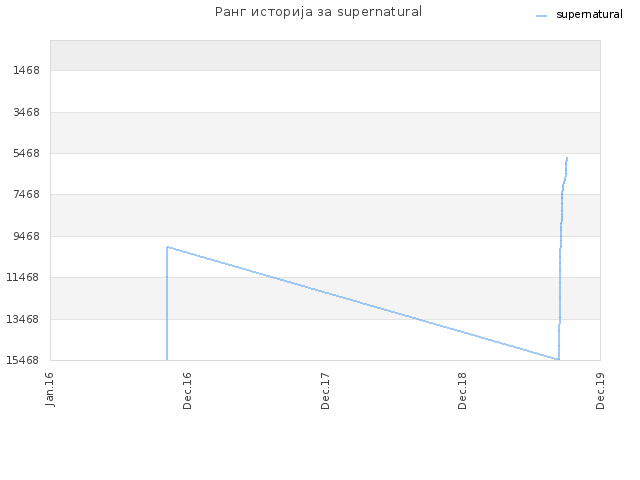Select the 7468 y-axis label
Screen dimensions: 640x480
point(27,194)
